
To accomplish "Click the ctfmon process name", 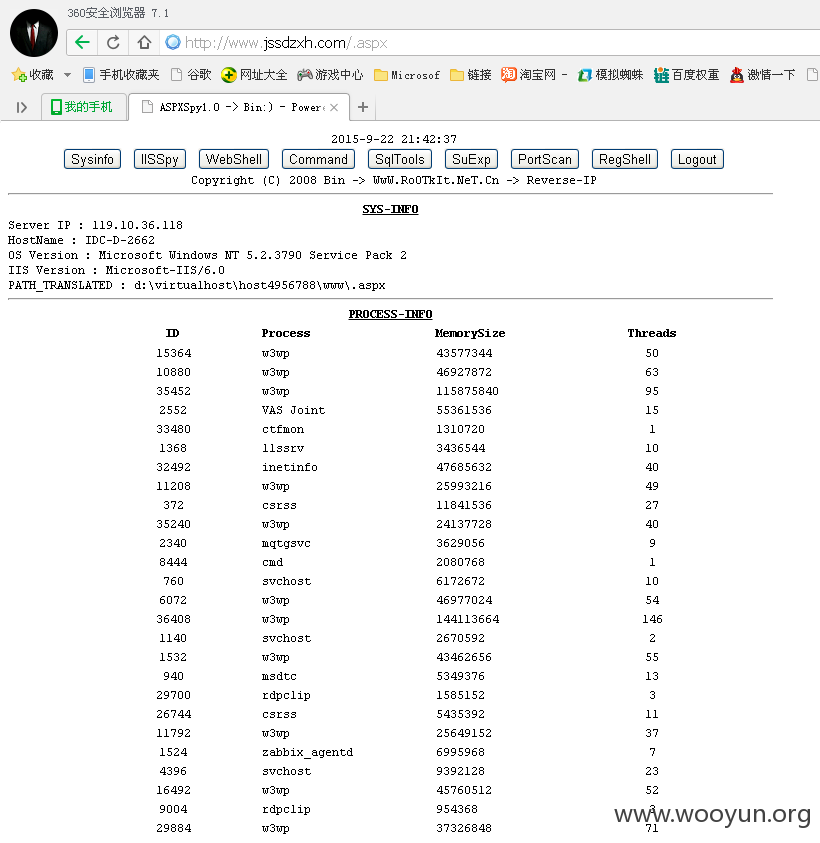I will tap(283, 429).
